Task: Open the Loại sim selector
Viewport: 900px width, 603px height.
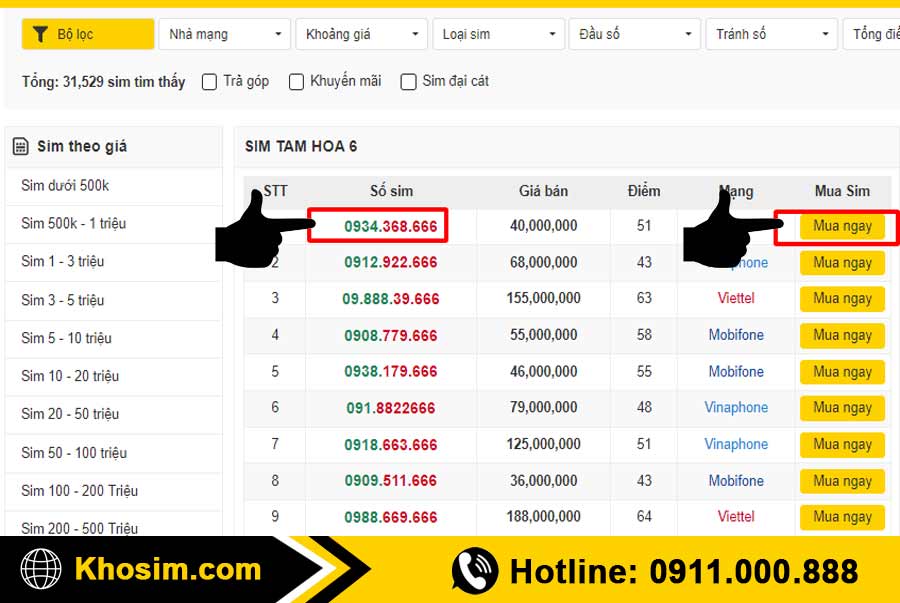Action: 498,33
